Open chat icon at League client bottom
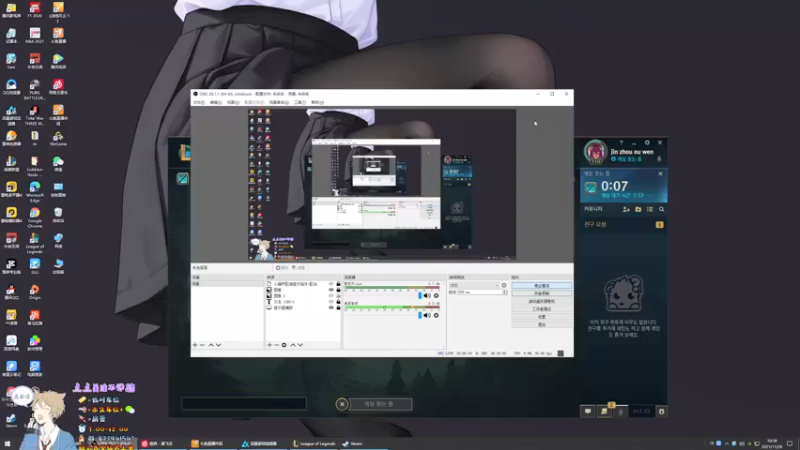This screenshot has height=450, width=800. (588, 411)
